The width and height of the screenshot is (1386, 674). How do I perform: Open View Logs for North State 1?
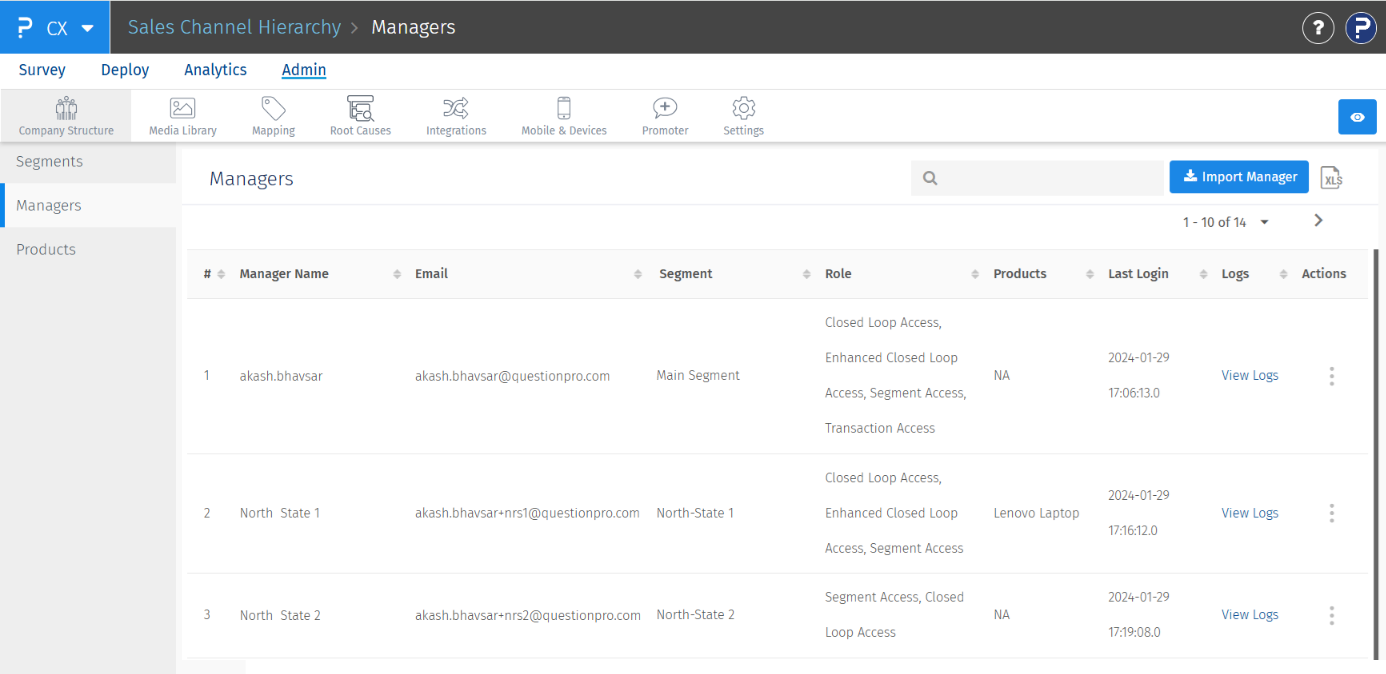point(1250,513)
